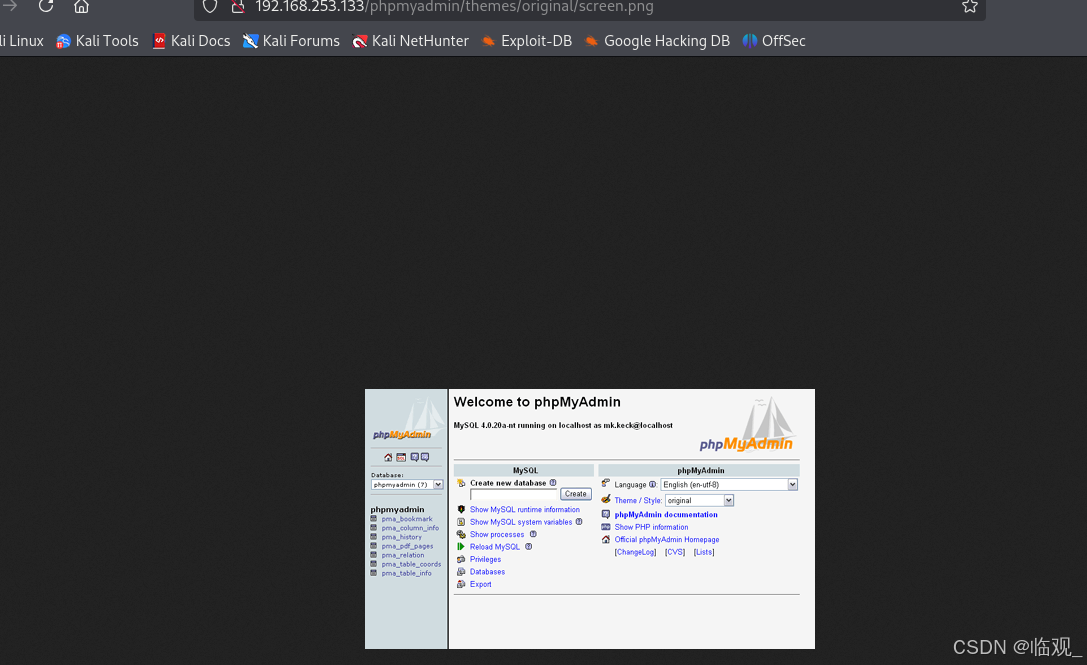Viewport: 1087px width, 665px height.
Task: Click the Show processes gears icon
Action: click(461, 535)
